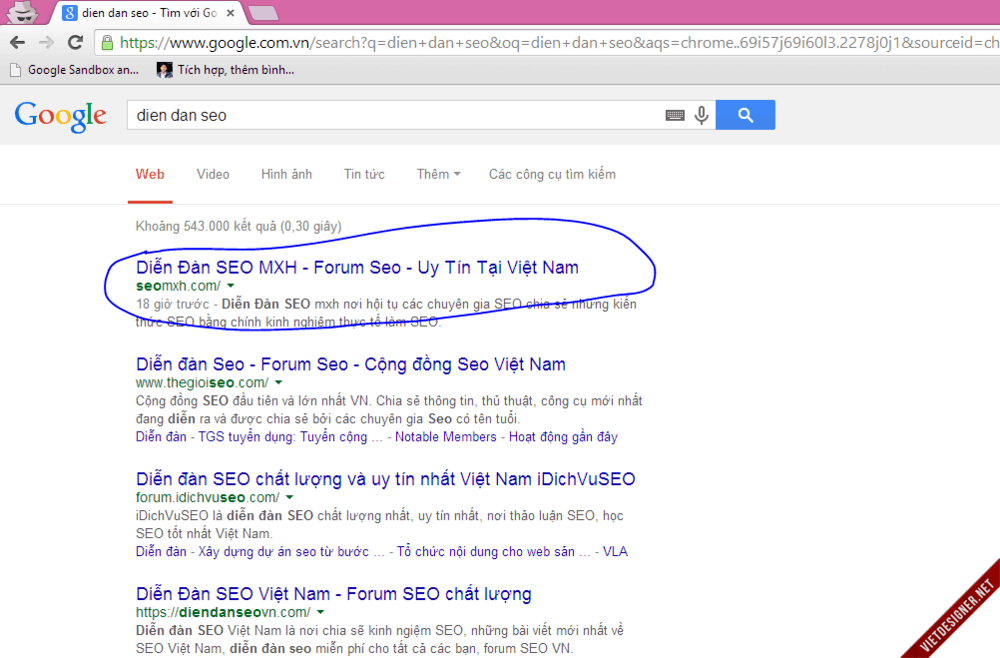1000x658 pixels.
Task: Open 'Diễn Đàn SEO Việt Nam - Forum SEO chất lượng'
Action: pos(334,594)
